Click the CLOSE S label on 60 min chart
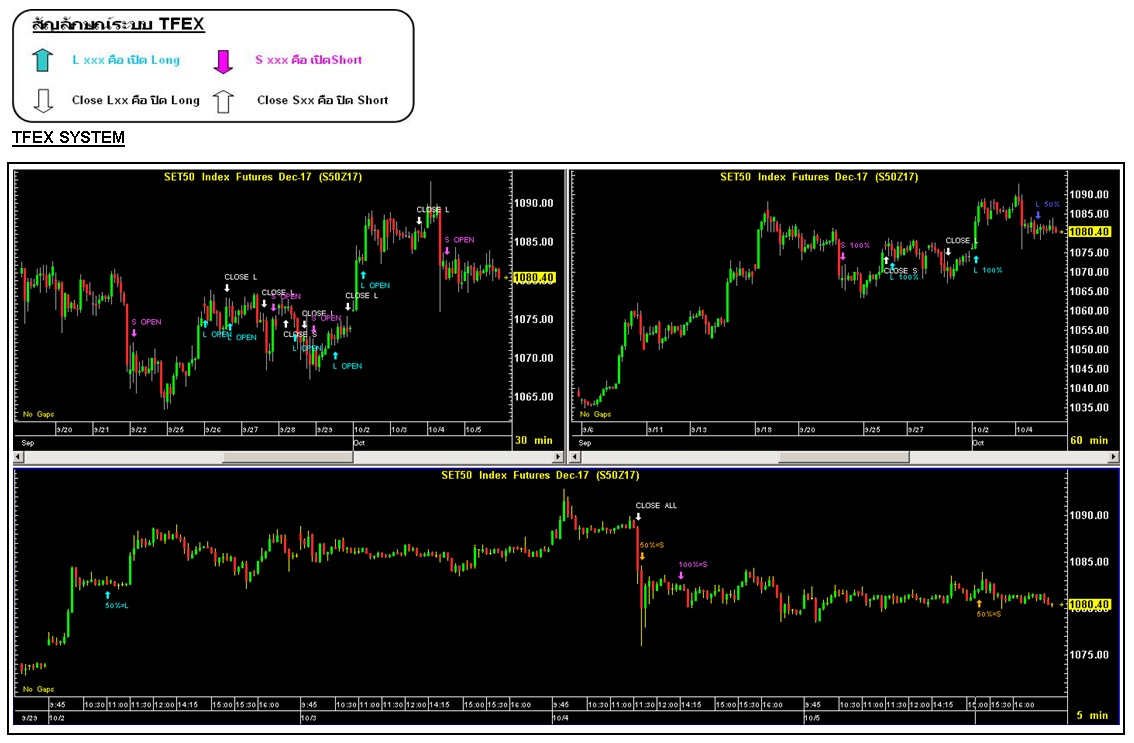 900,271
